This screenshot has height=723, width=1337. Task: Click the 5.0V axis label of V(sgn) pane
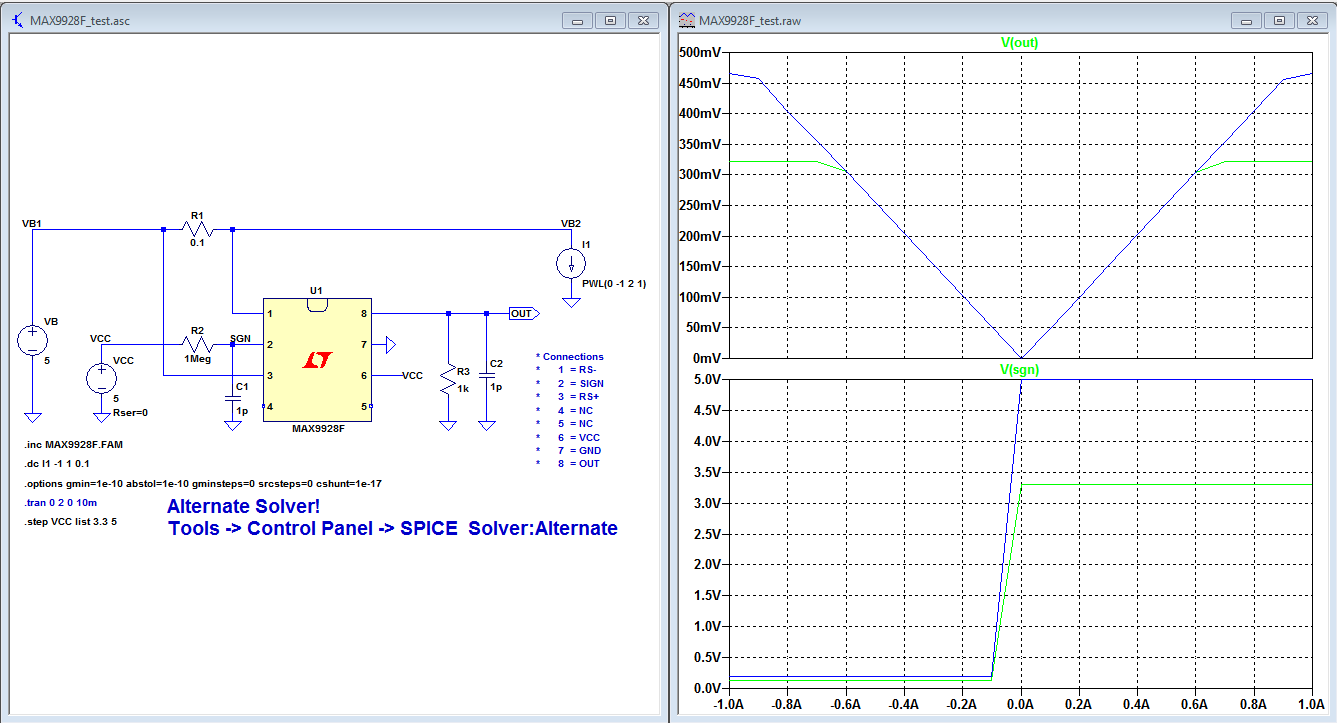706,380
